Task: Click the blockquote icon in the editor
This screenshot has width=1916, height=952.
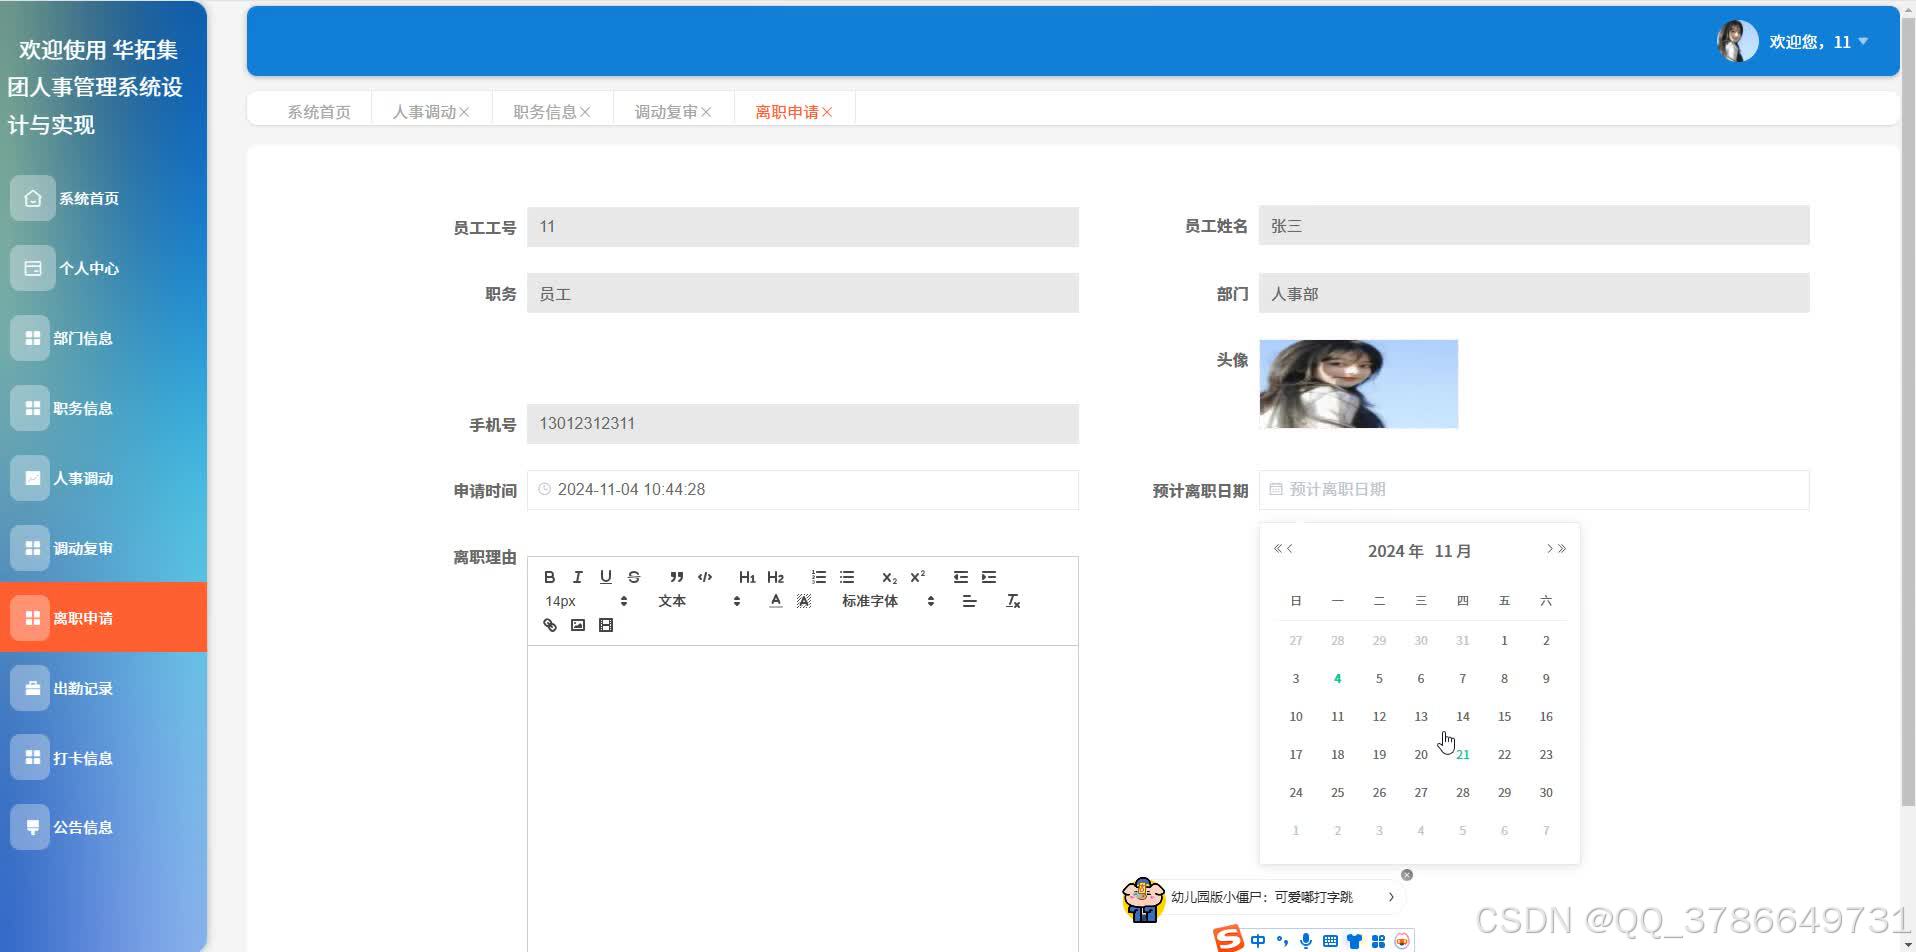Action: (x=677, y=577)
